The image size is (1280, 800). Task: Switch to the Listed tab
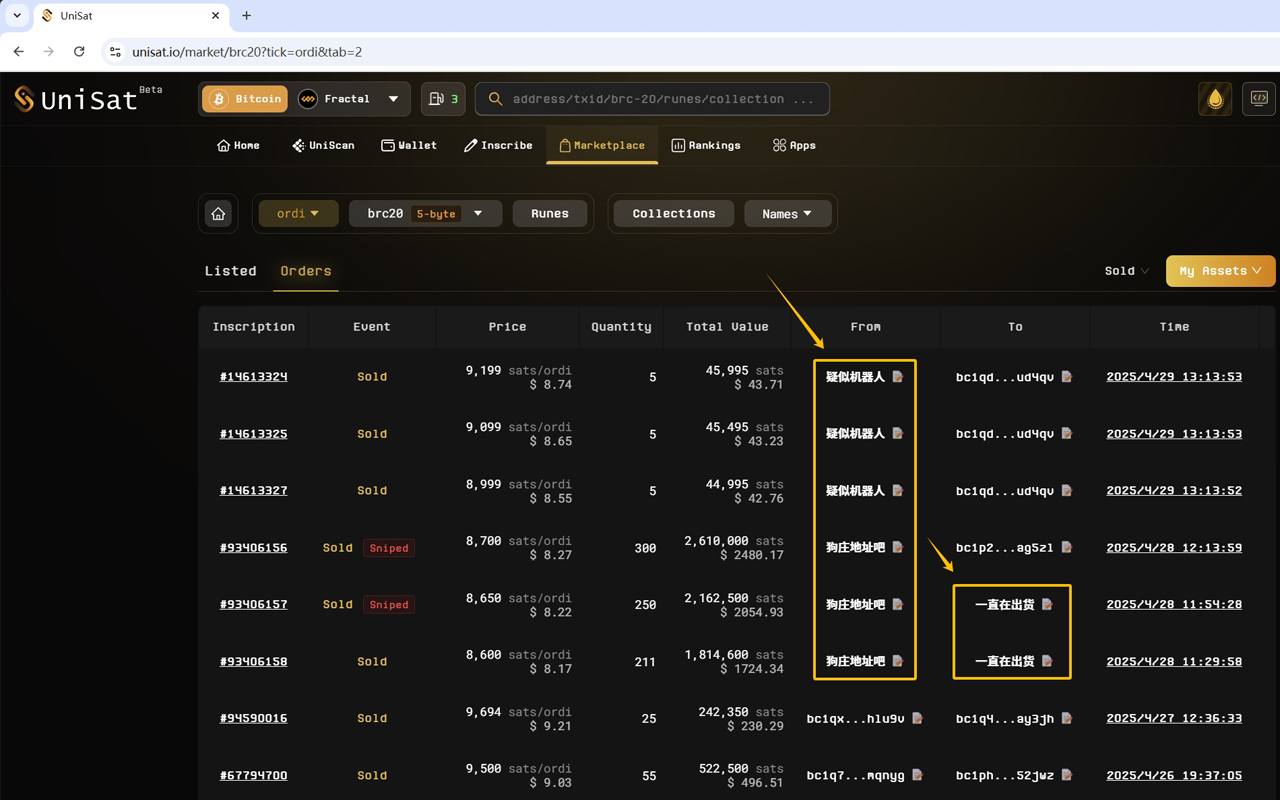point(230,271)
